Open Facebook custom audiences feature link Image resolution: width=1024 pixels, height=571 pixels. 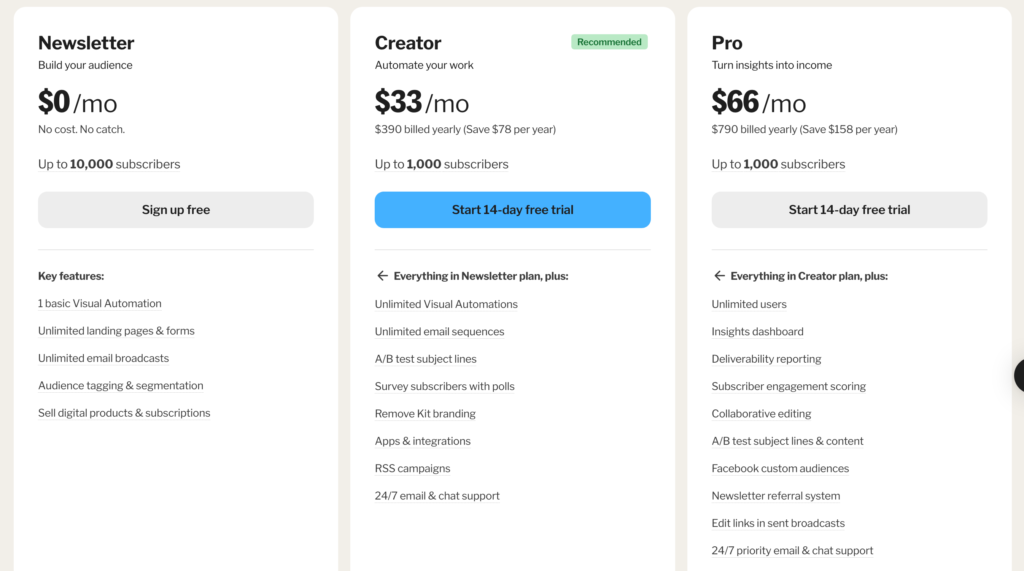pyautogui.click(x=780, y=468)
